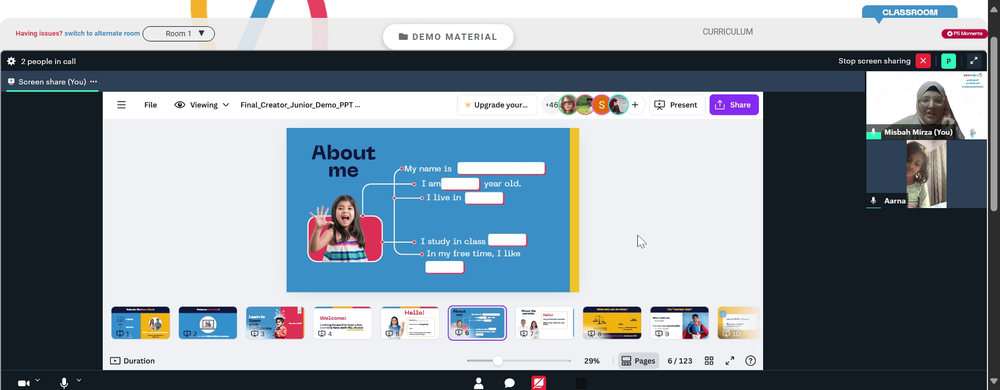
Task: Select the yellow slide thumbnail 8
Action: click(612, 322)
